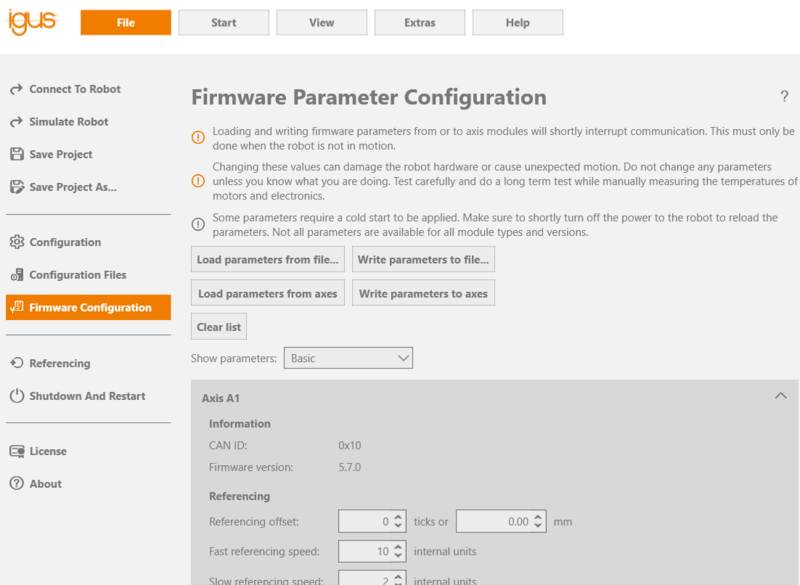Choose Save Project from the sidebar
800x585 pixels.
tap(88, 154)
